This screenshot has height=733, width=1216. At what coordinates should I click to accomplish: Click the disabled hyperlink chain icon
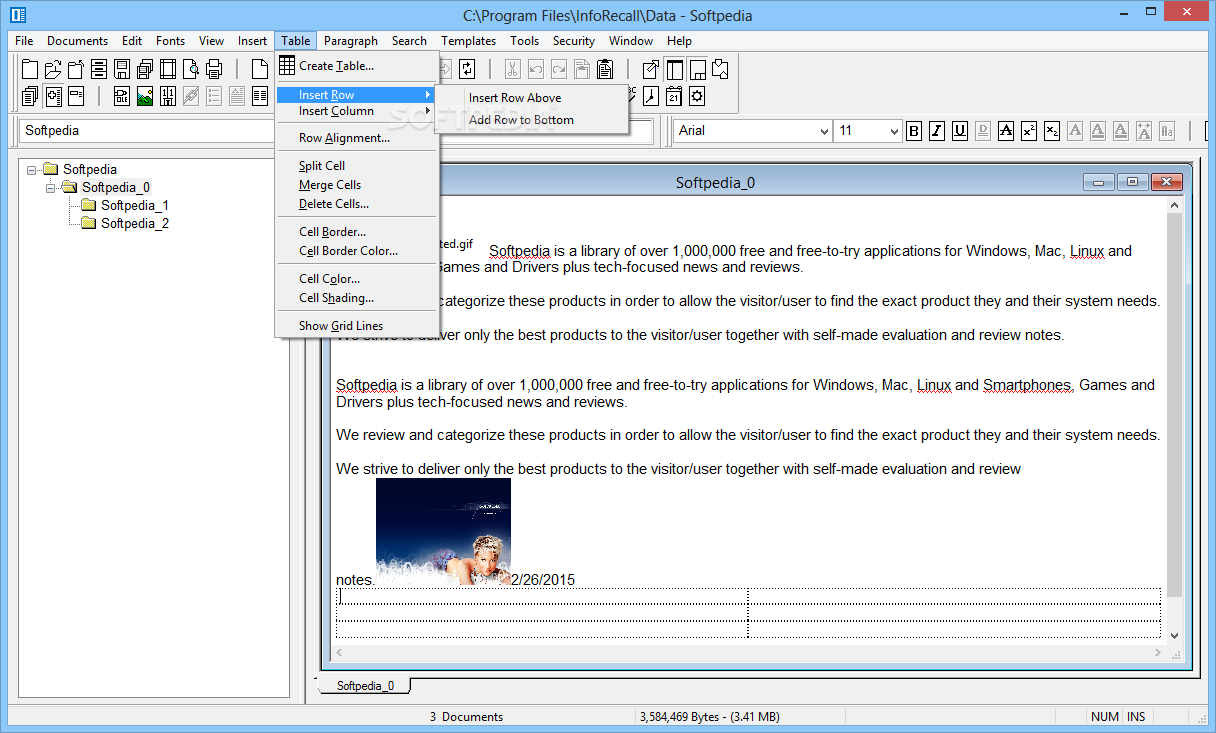pyautogui.click(x=191, y=96)
